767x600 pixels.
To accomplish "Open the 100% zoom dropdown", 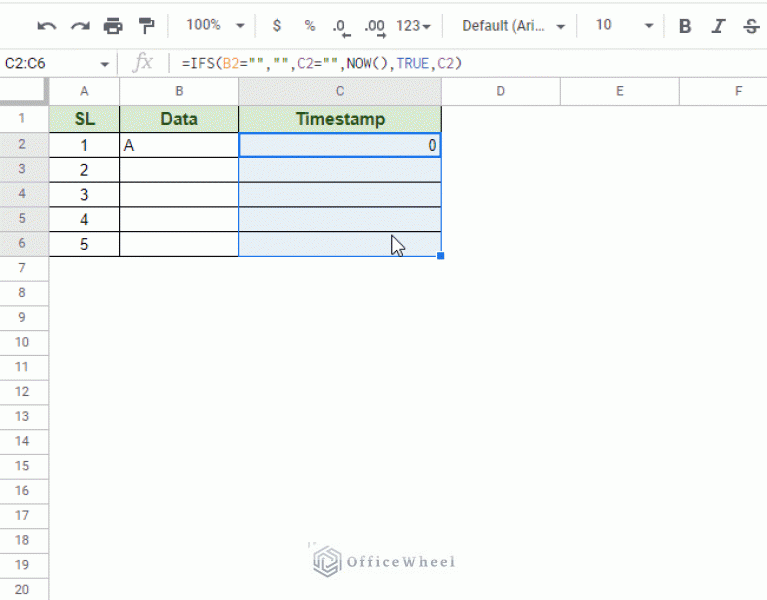I will [x=214, y=26].
